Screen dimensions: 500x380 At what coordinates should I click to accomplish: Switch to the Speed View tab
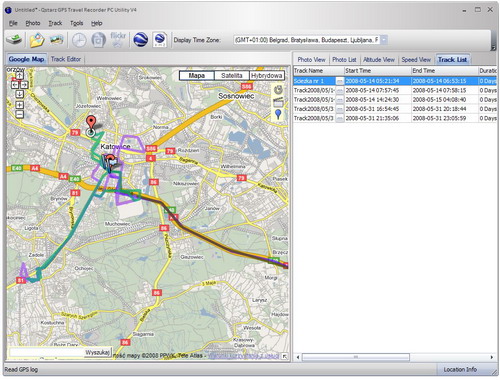coord(416,60)
